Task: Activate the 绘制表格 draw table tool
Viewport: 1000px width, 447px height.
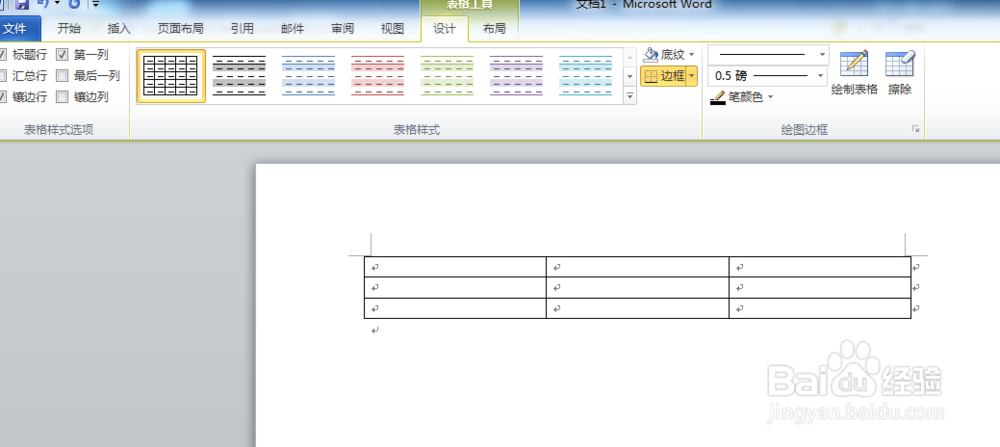Action: tap(855, 73)
